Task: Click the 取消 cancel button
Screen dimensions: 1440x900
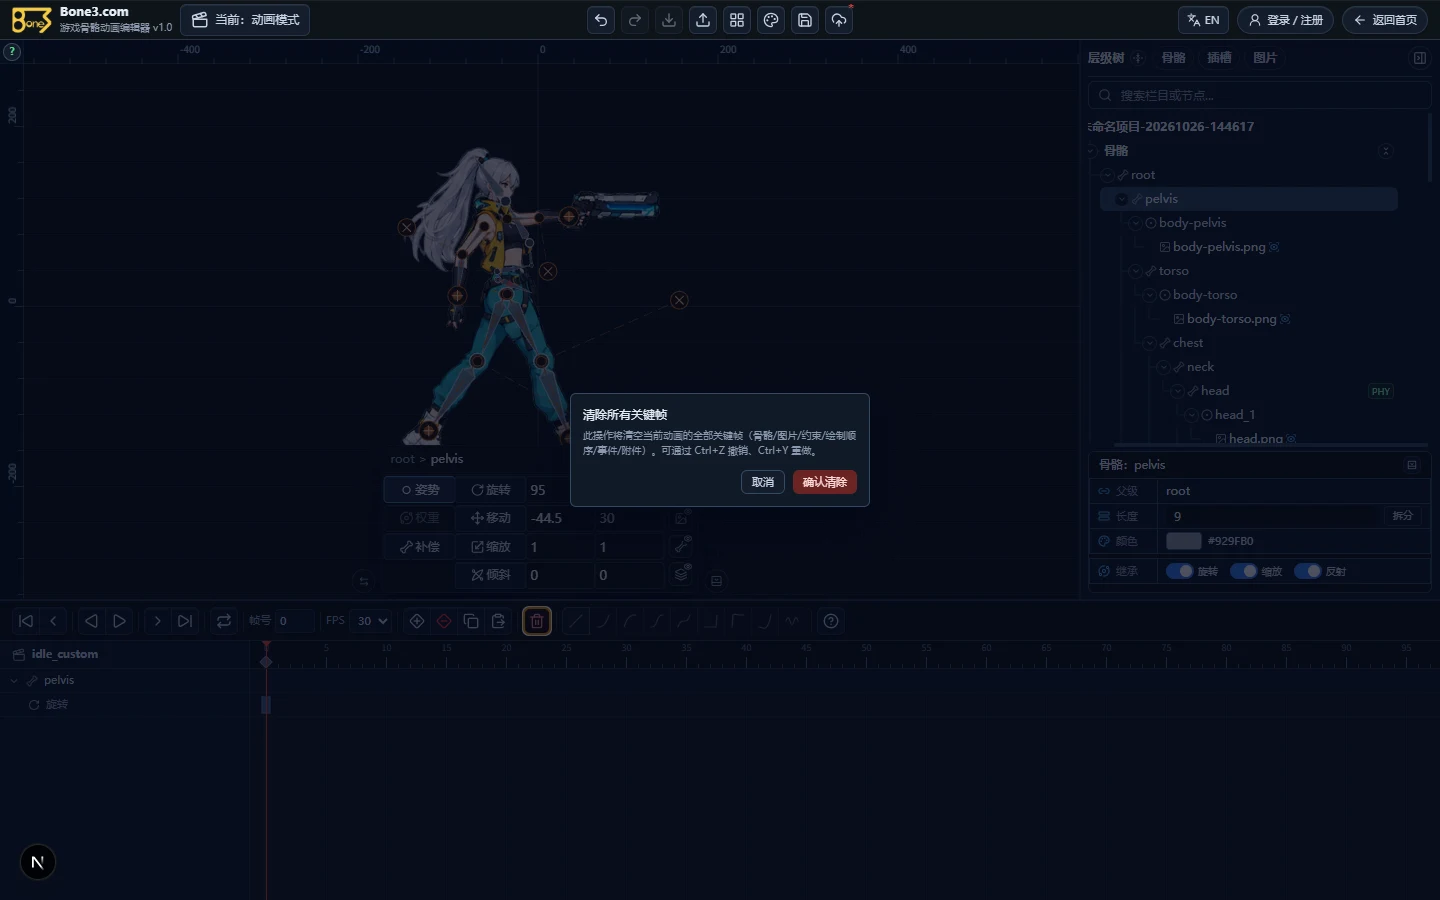Action: click(763, 482)
